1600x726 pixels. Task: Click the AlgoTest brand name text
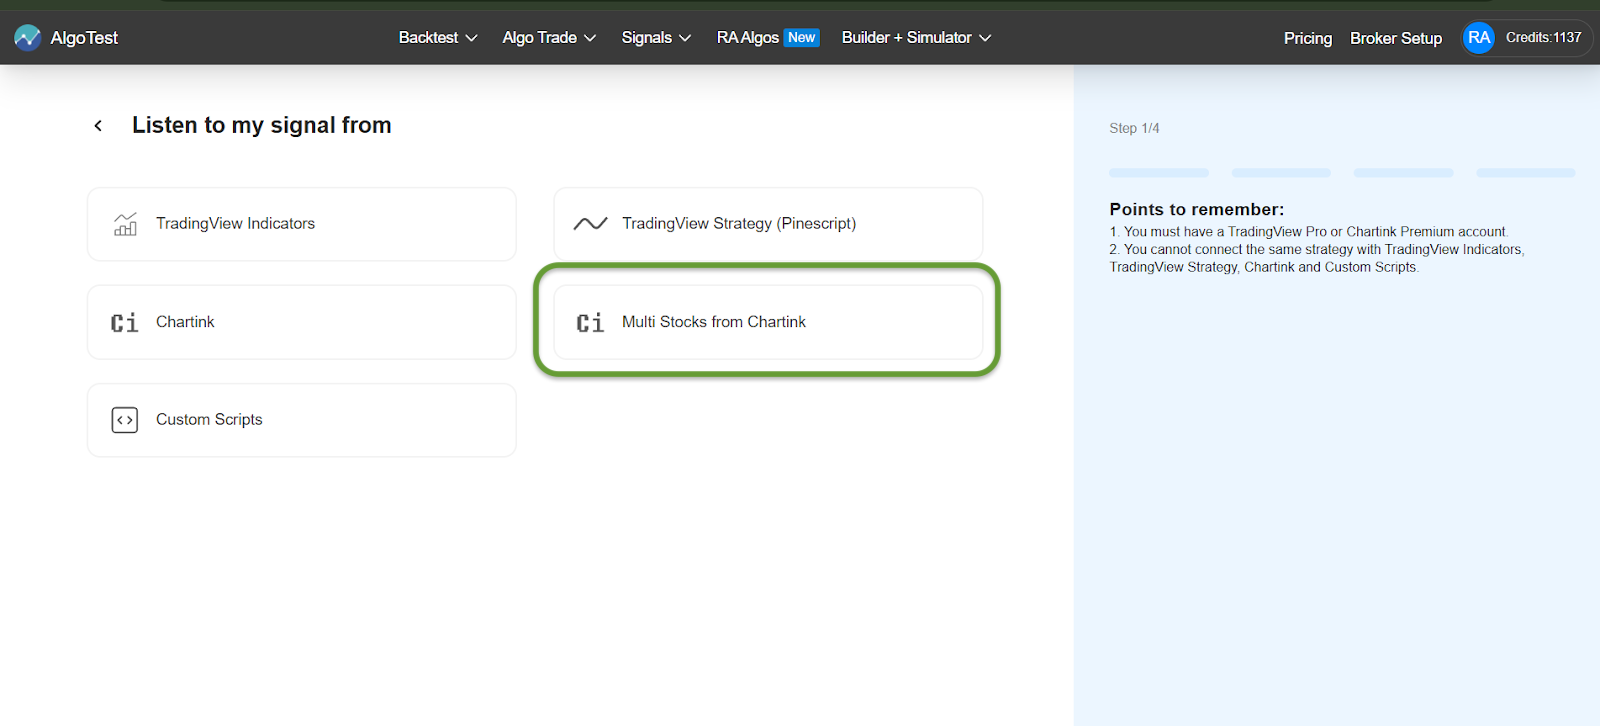(x=84, y=38)
